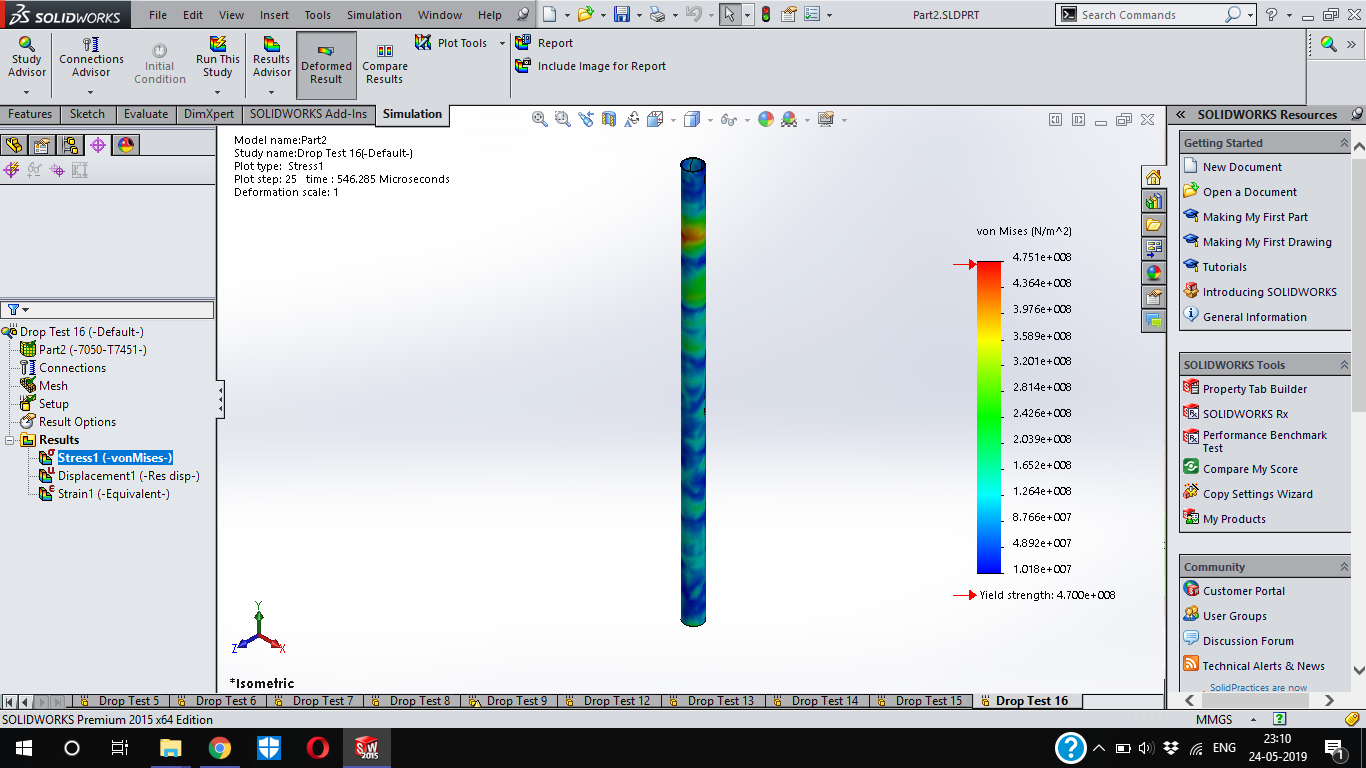The height and width of the screenshot is (768, 1366).
Task: Click the Print icon
Action: (x=656, y=14)
